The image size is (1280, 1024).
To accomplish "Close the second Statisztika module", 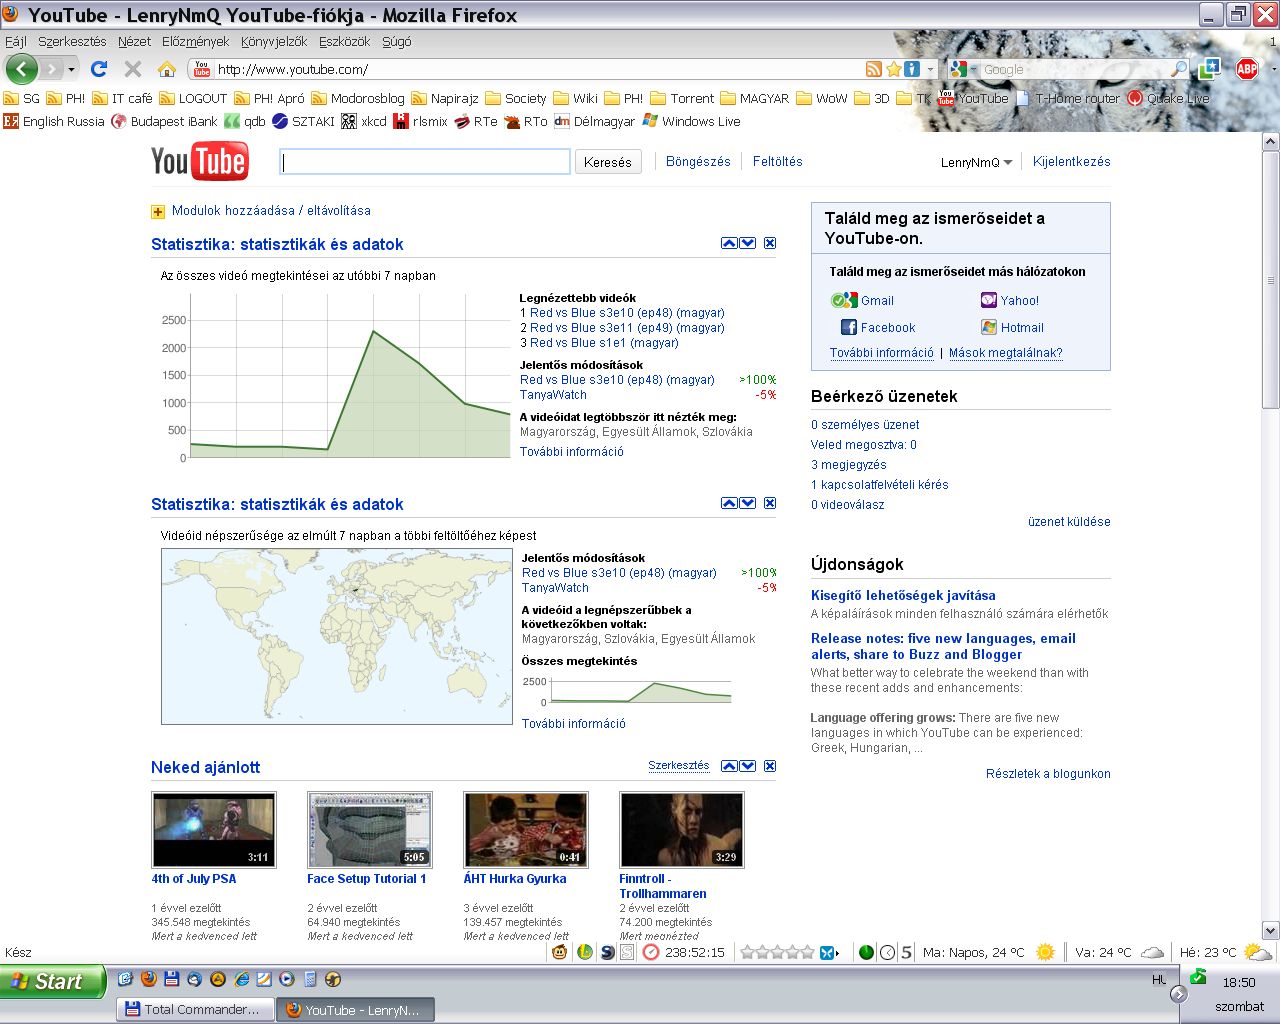I will tap(770, 503).
